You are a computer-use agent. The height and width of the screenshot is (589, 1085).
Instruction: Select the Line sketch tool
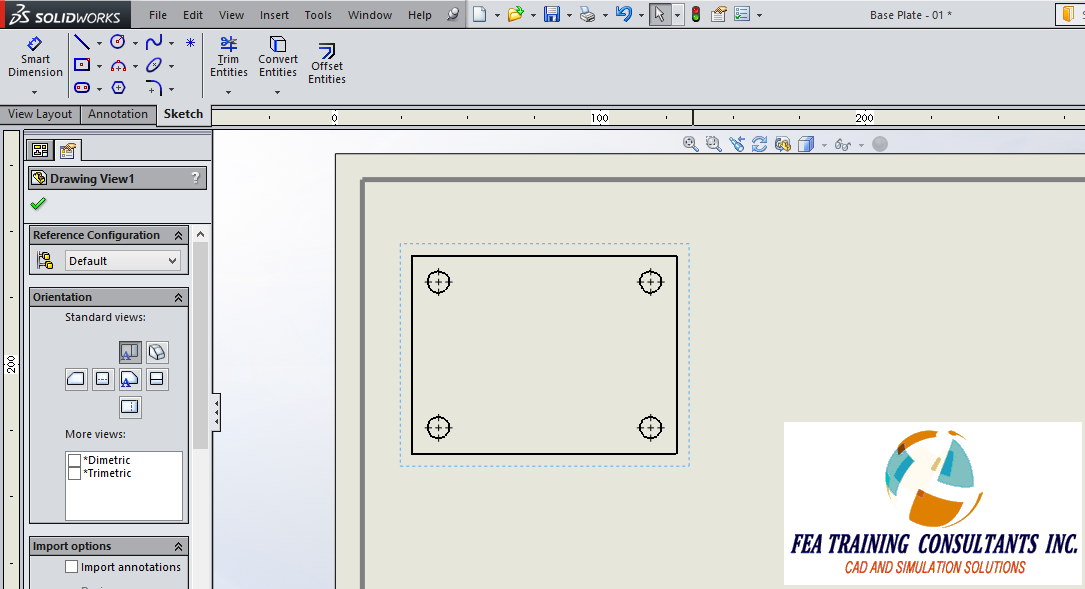[x=80, y=42]
